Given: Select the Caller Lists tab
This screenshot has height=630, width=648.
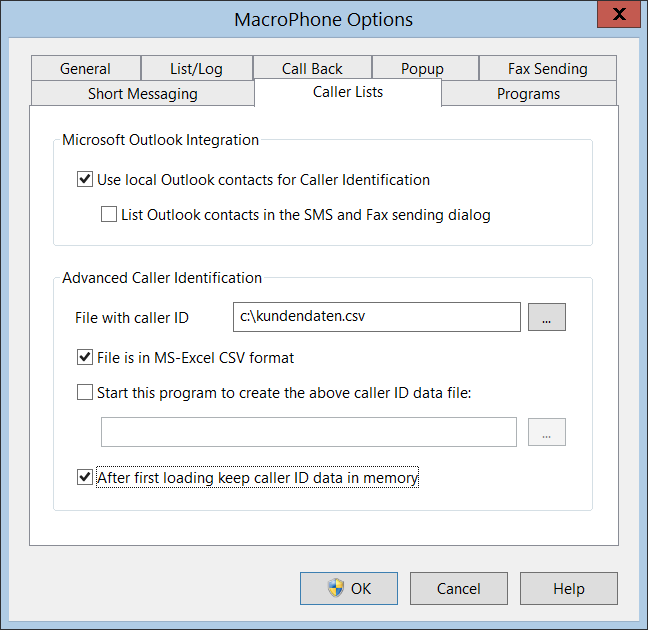Looking at the screenshot, I should coord(348,92).
